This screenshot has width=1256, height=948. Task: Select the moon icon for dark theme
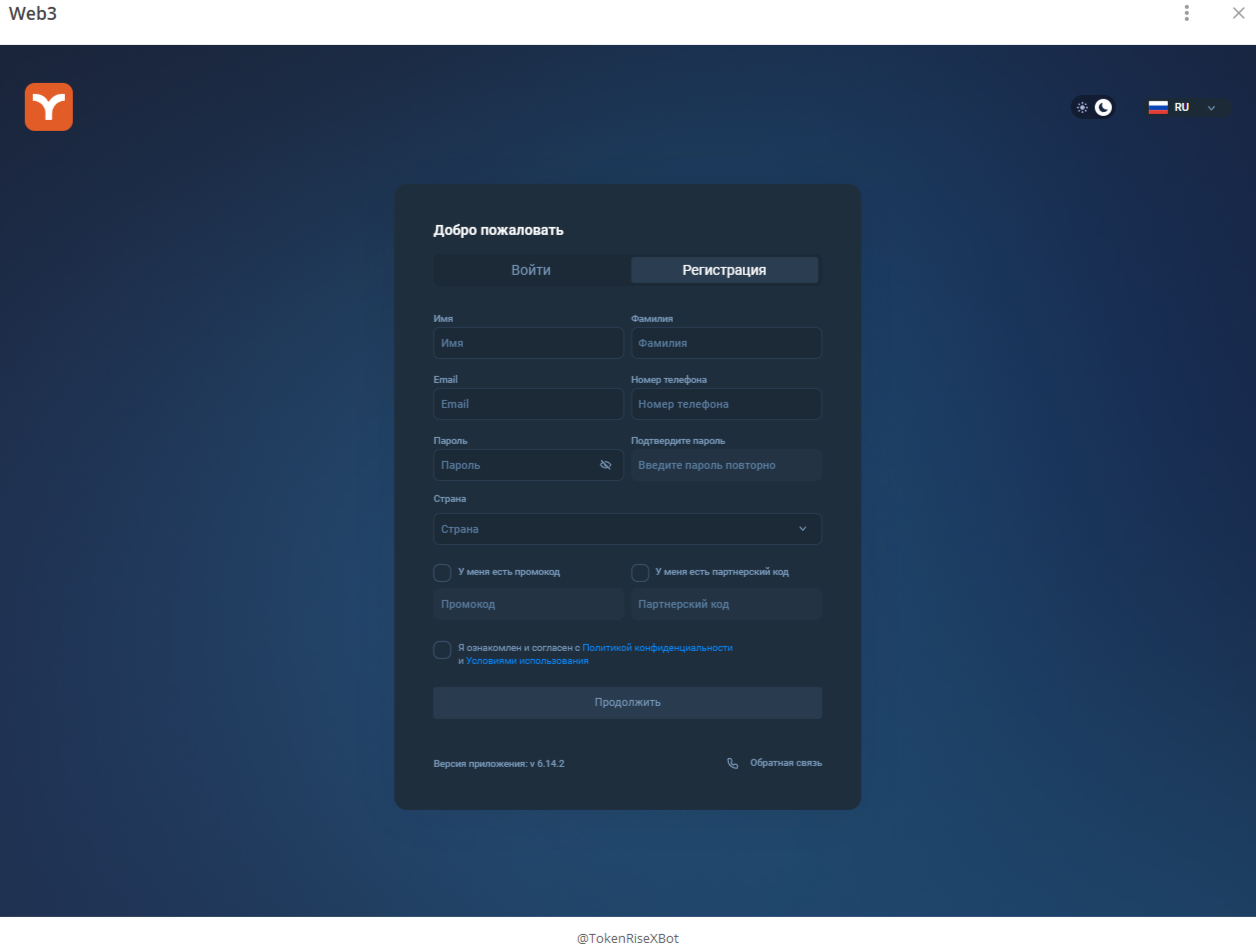[1102, 107]
